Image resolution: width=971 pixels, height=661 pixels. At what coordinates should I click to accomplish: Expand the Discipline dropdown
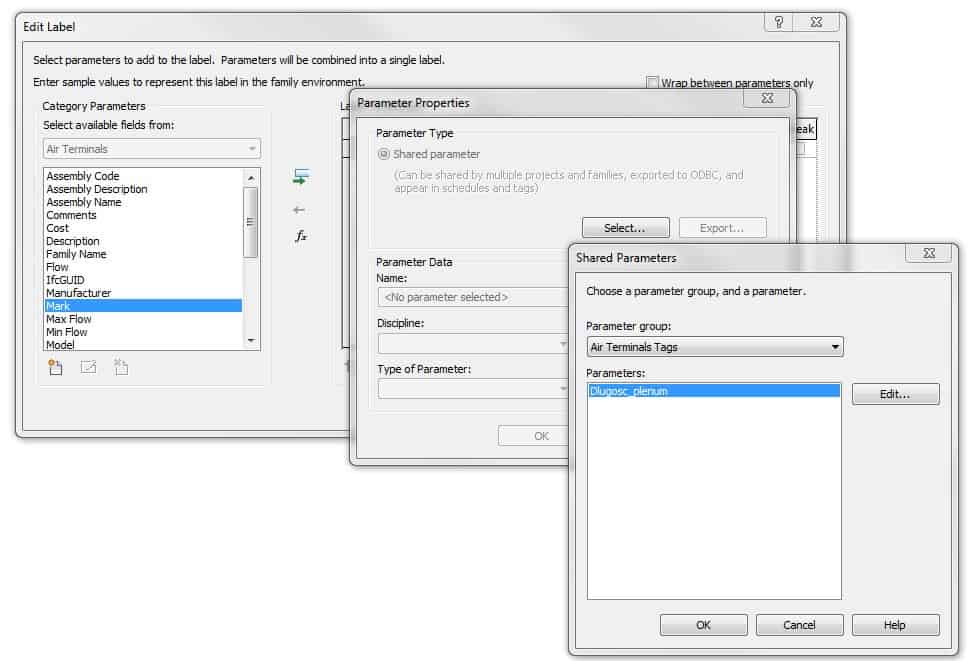(472, 344)
